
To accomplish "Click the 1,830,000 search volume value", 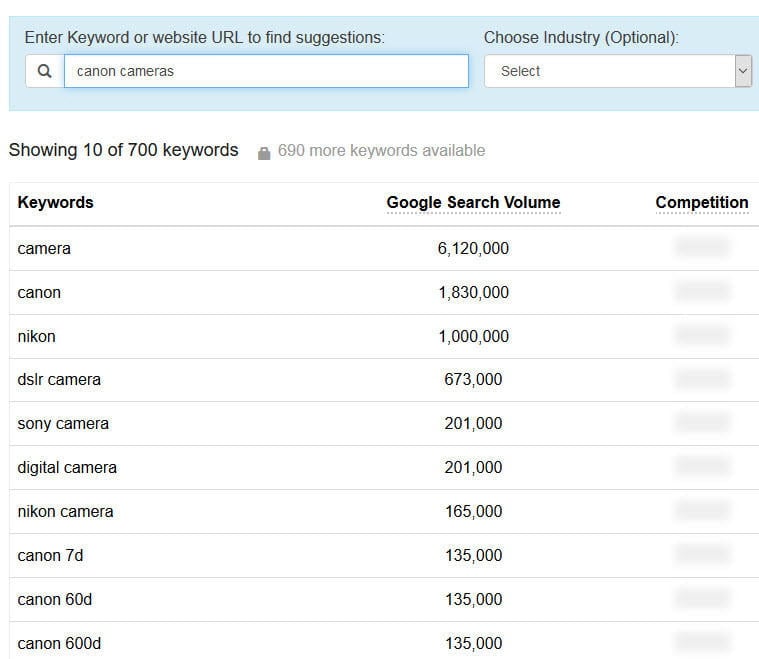I will click(473, 292).
